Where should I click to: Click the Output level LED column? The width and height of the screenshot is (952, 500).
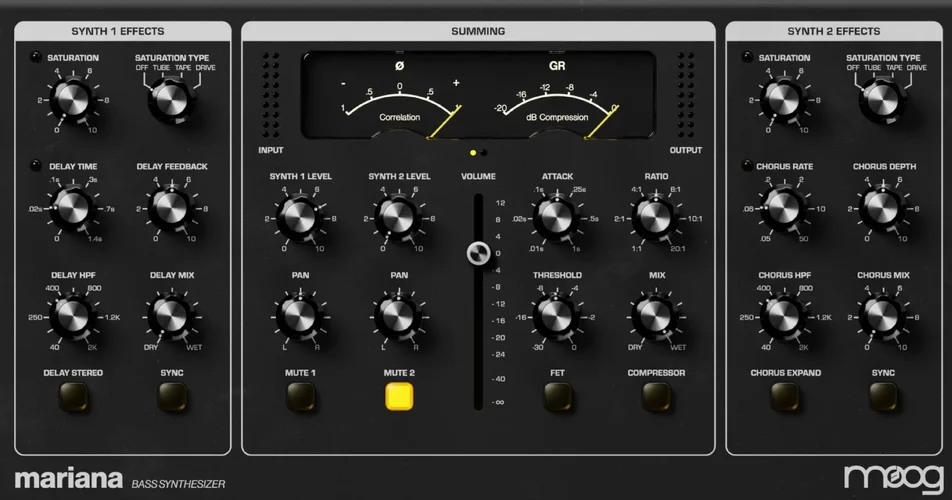click(x=685, y=95)
